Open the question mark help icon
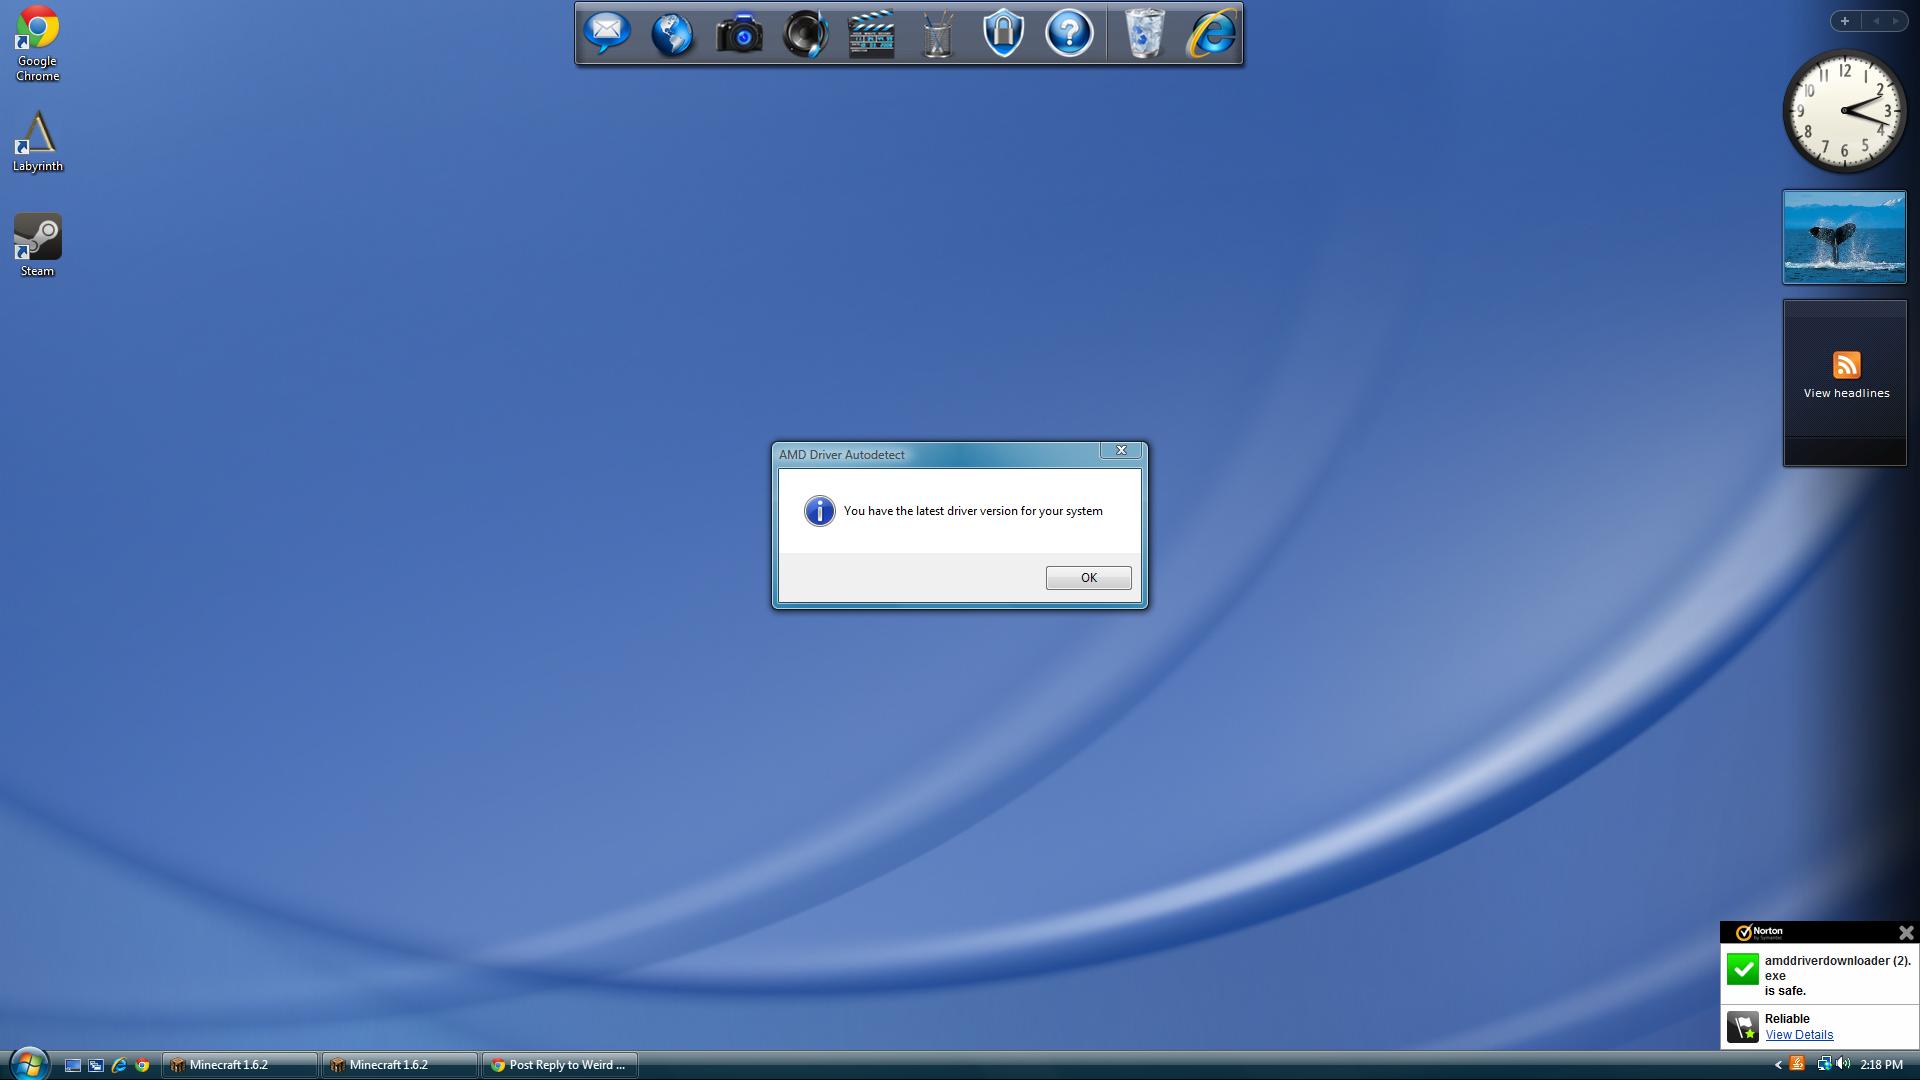1920x1080 pixels. click(1069, 34)
